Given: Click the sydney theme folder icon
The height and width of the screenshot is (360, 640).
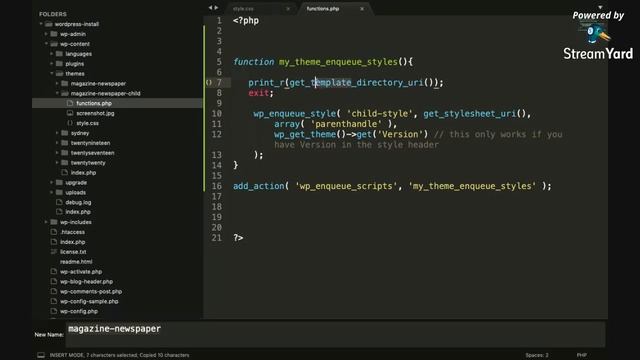Looking at the screenshot, I should coord(64,133).
